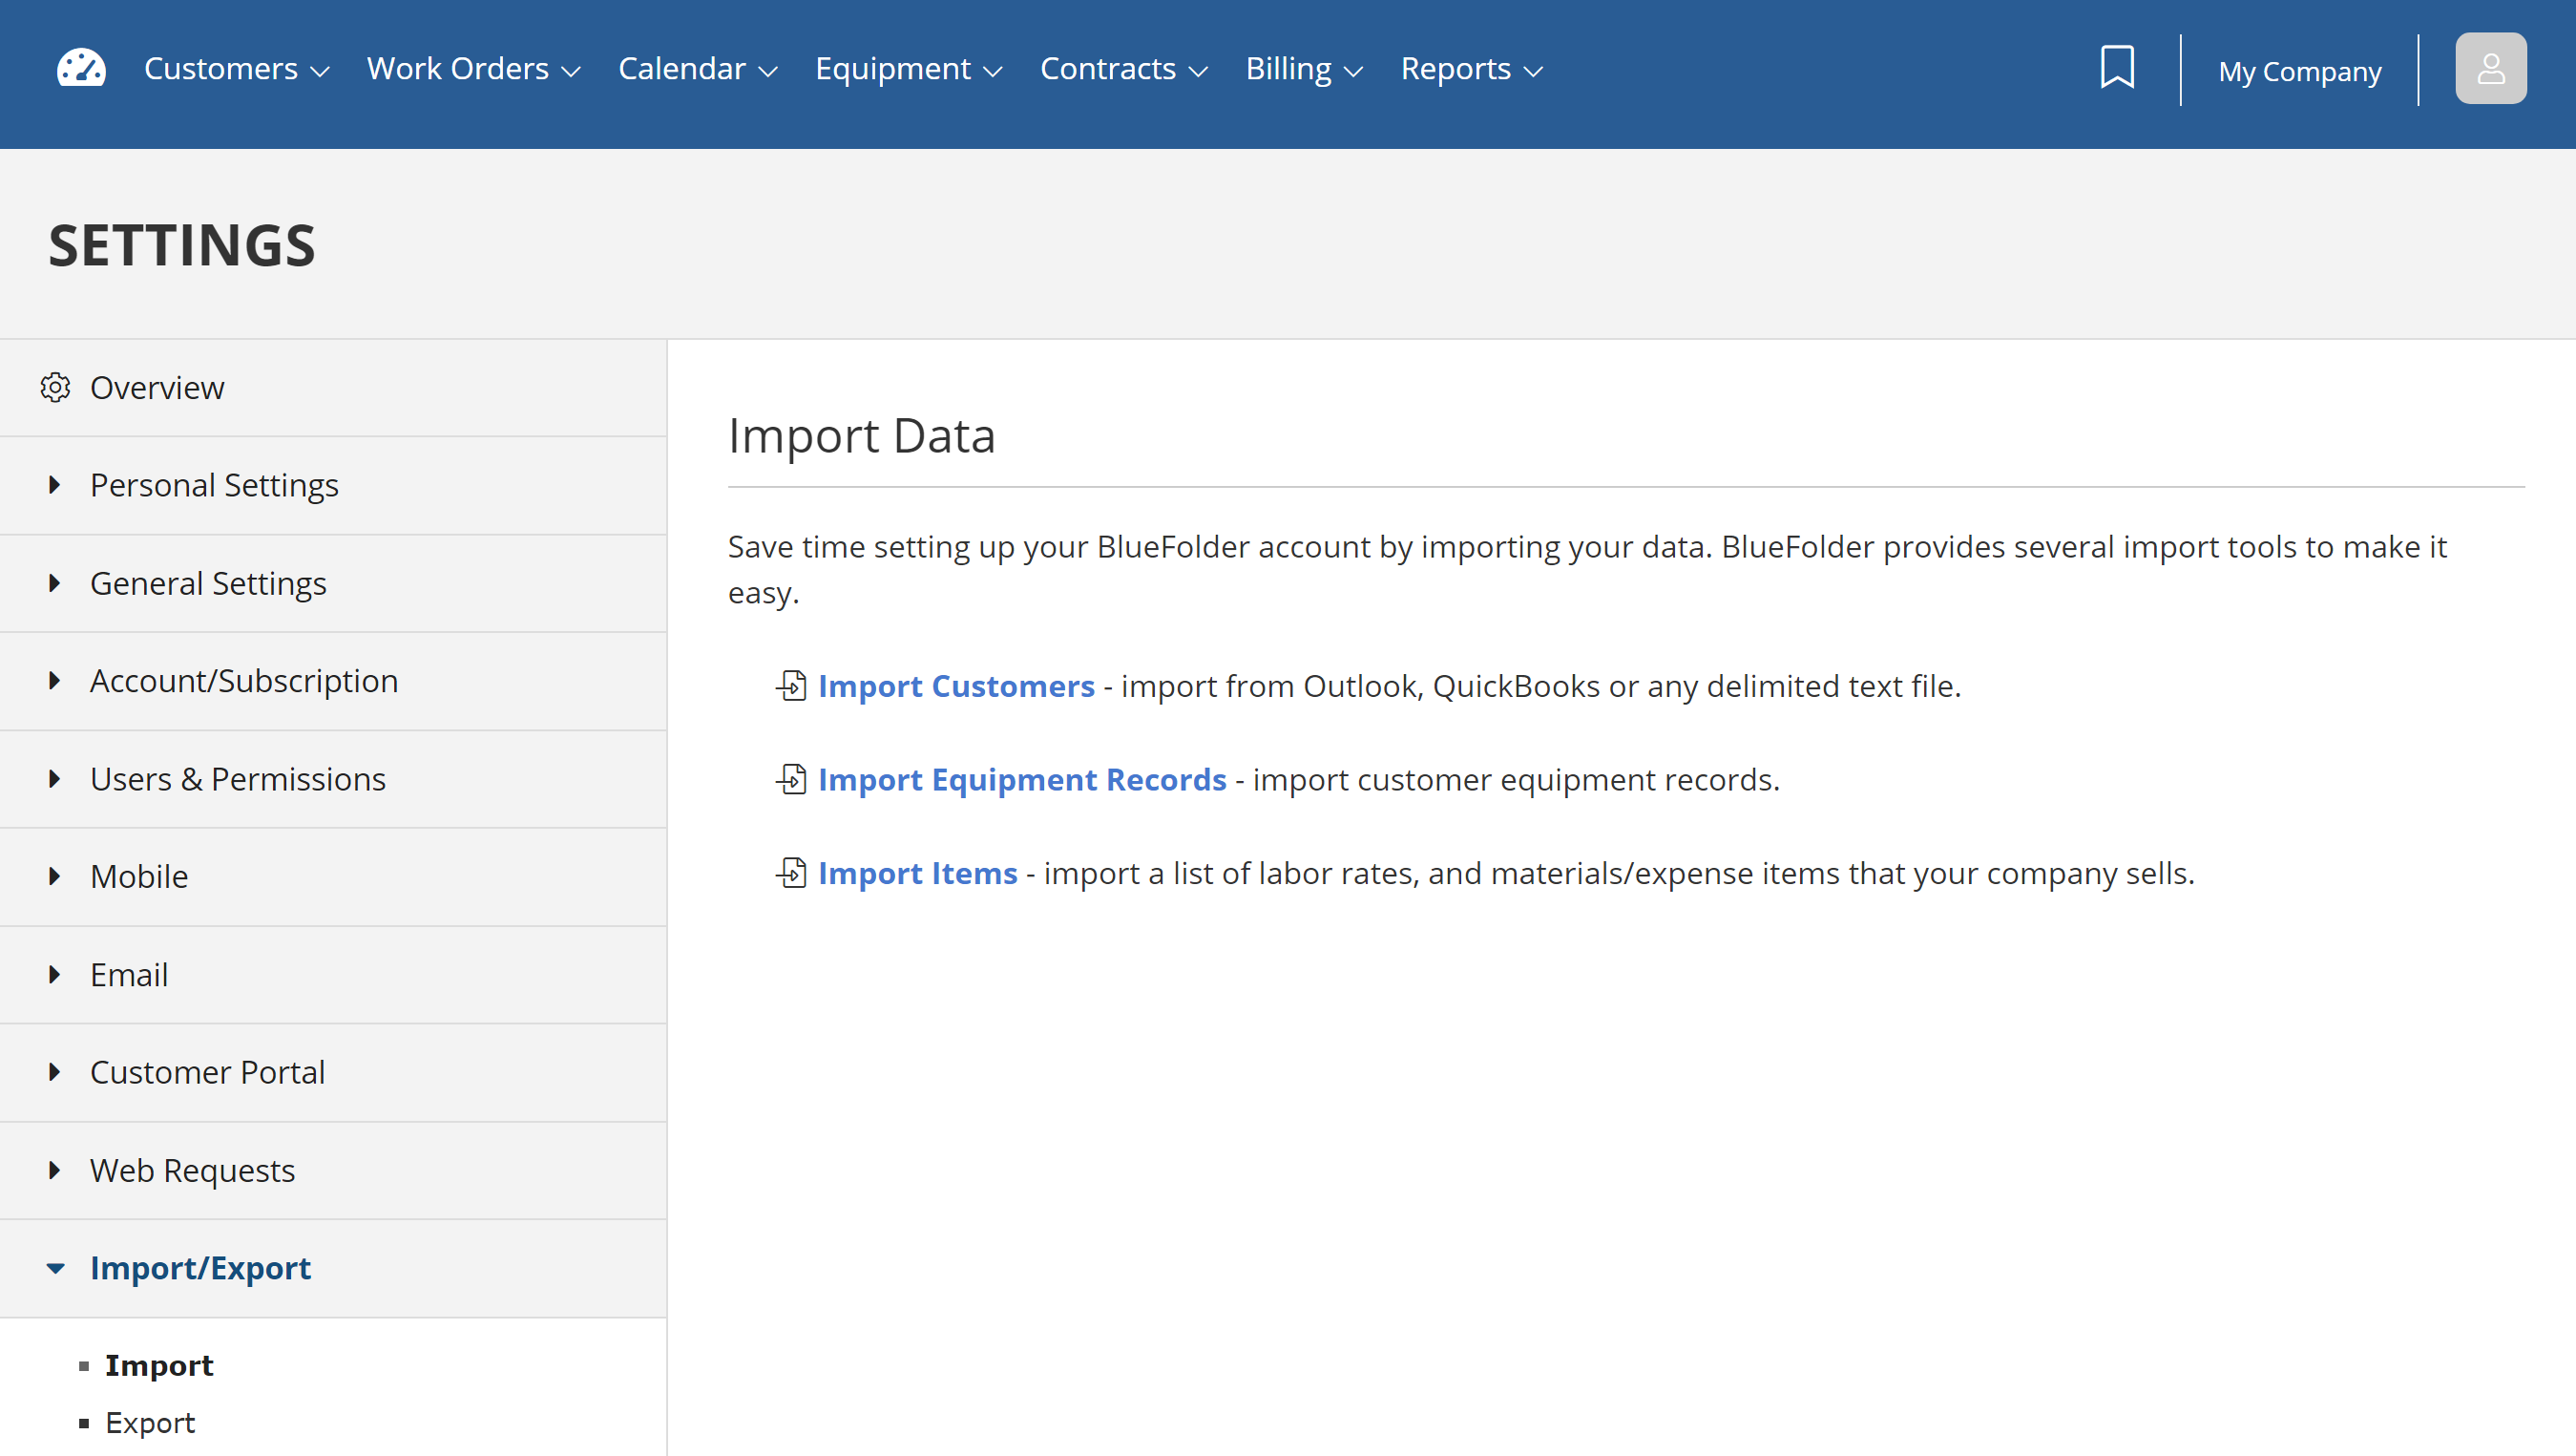Screen dimensions: 2576x1456
Task: Select Export sub-item in sidebar
Action: click(150, 1423)
